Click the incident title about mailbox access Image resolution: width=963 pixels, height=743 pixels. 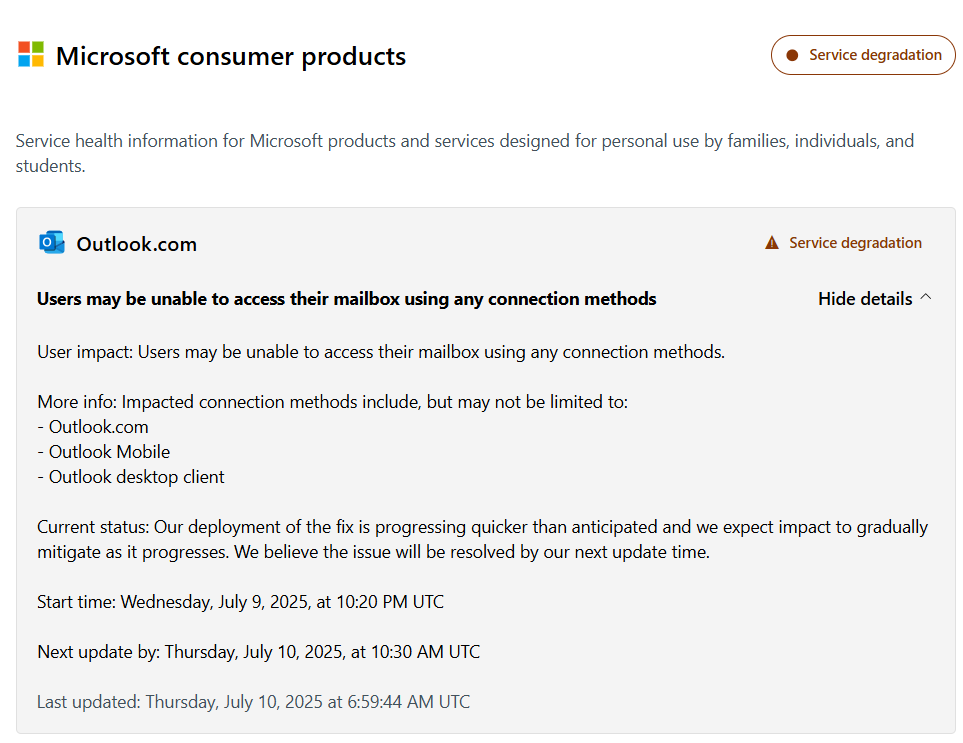[345, 298]
